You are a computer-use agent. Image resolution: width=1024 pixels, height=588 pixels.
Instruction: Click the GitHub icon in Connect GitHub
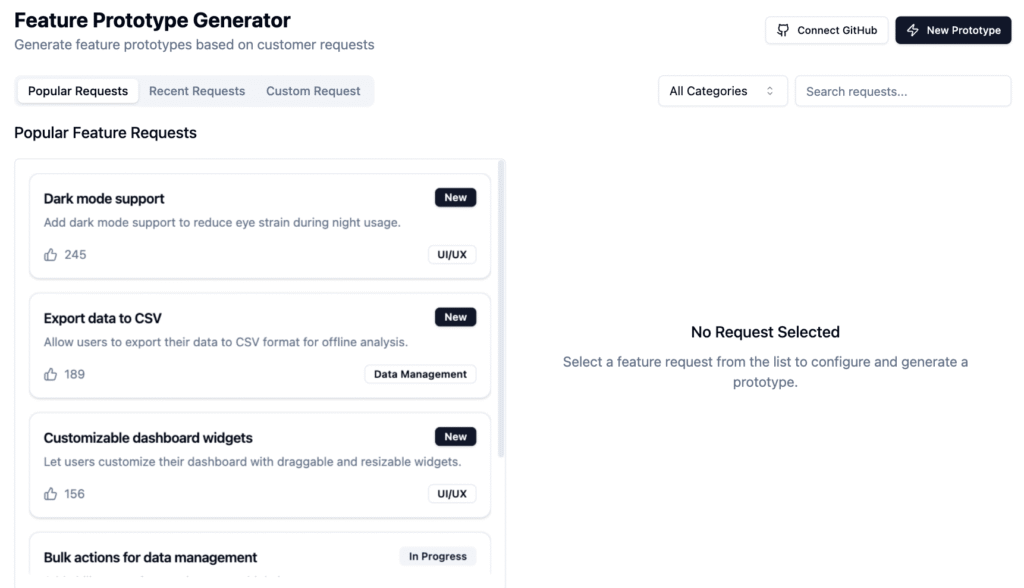[782, 30]
